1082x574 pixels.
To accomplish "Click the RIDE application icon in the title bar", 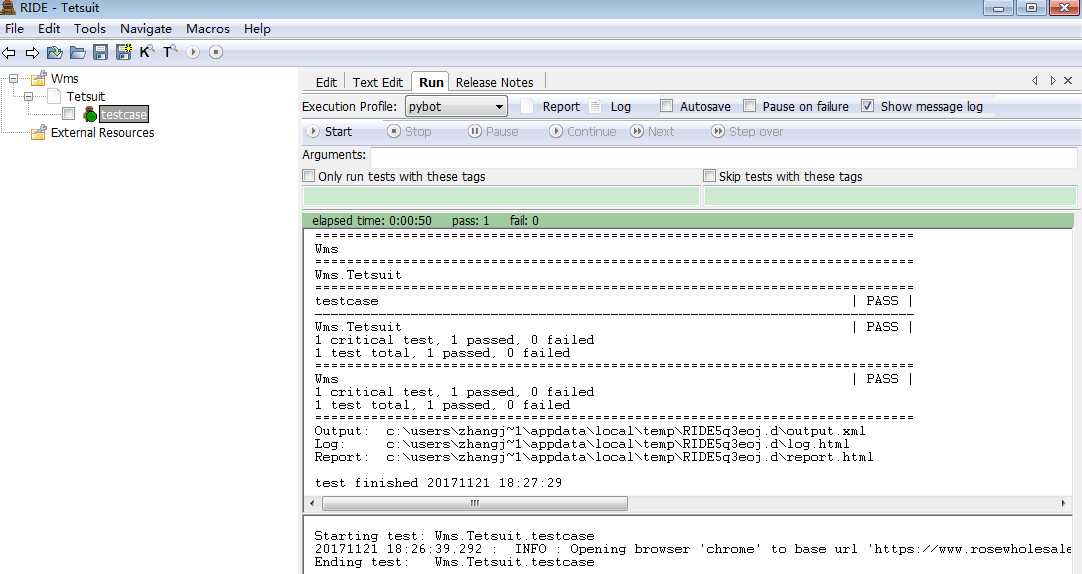I will click(x=8, y=8).
